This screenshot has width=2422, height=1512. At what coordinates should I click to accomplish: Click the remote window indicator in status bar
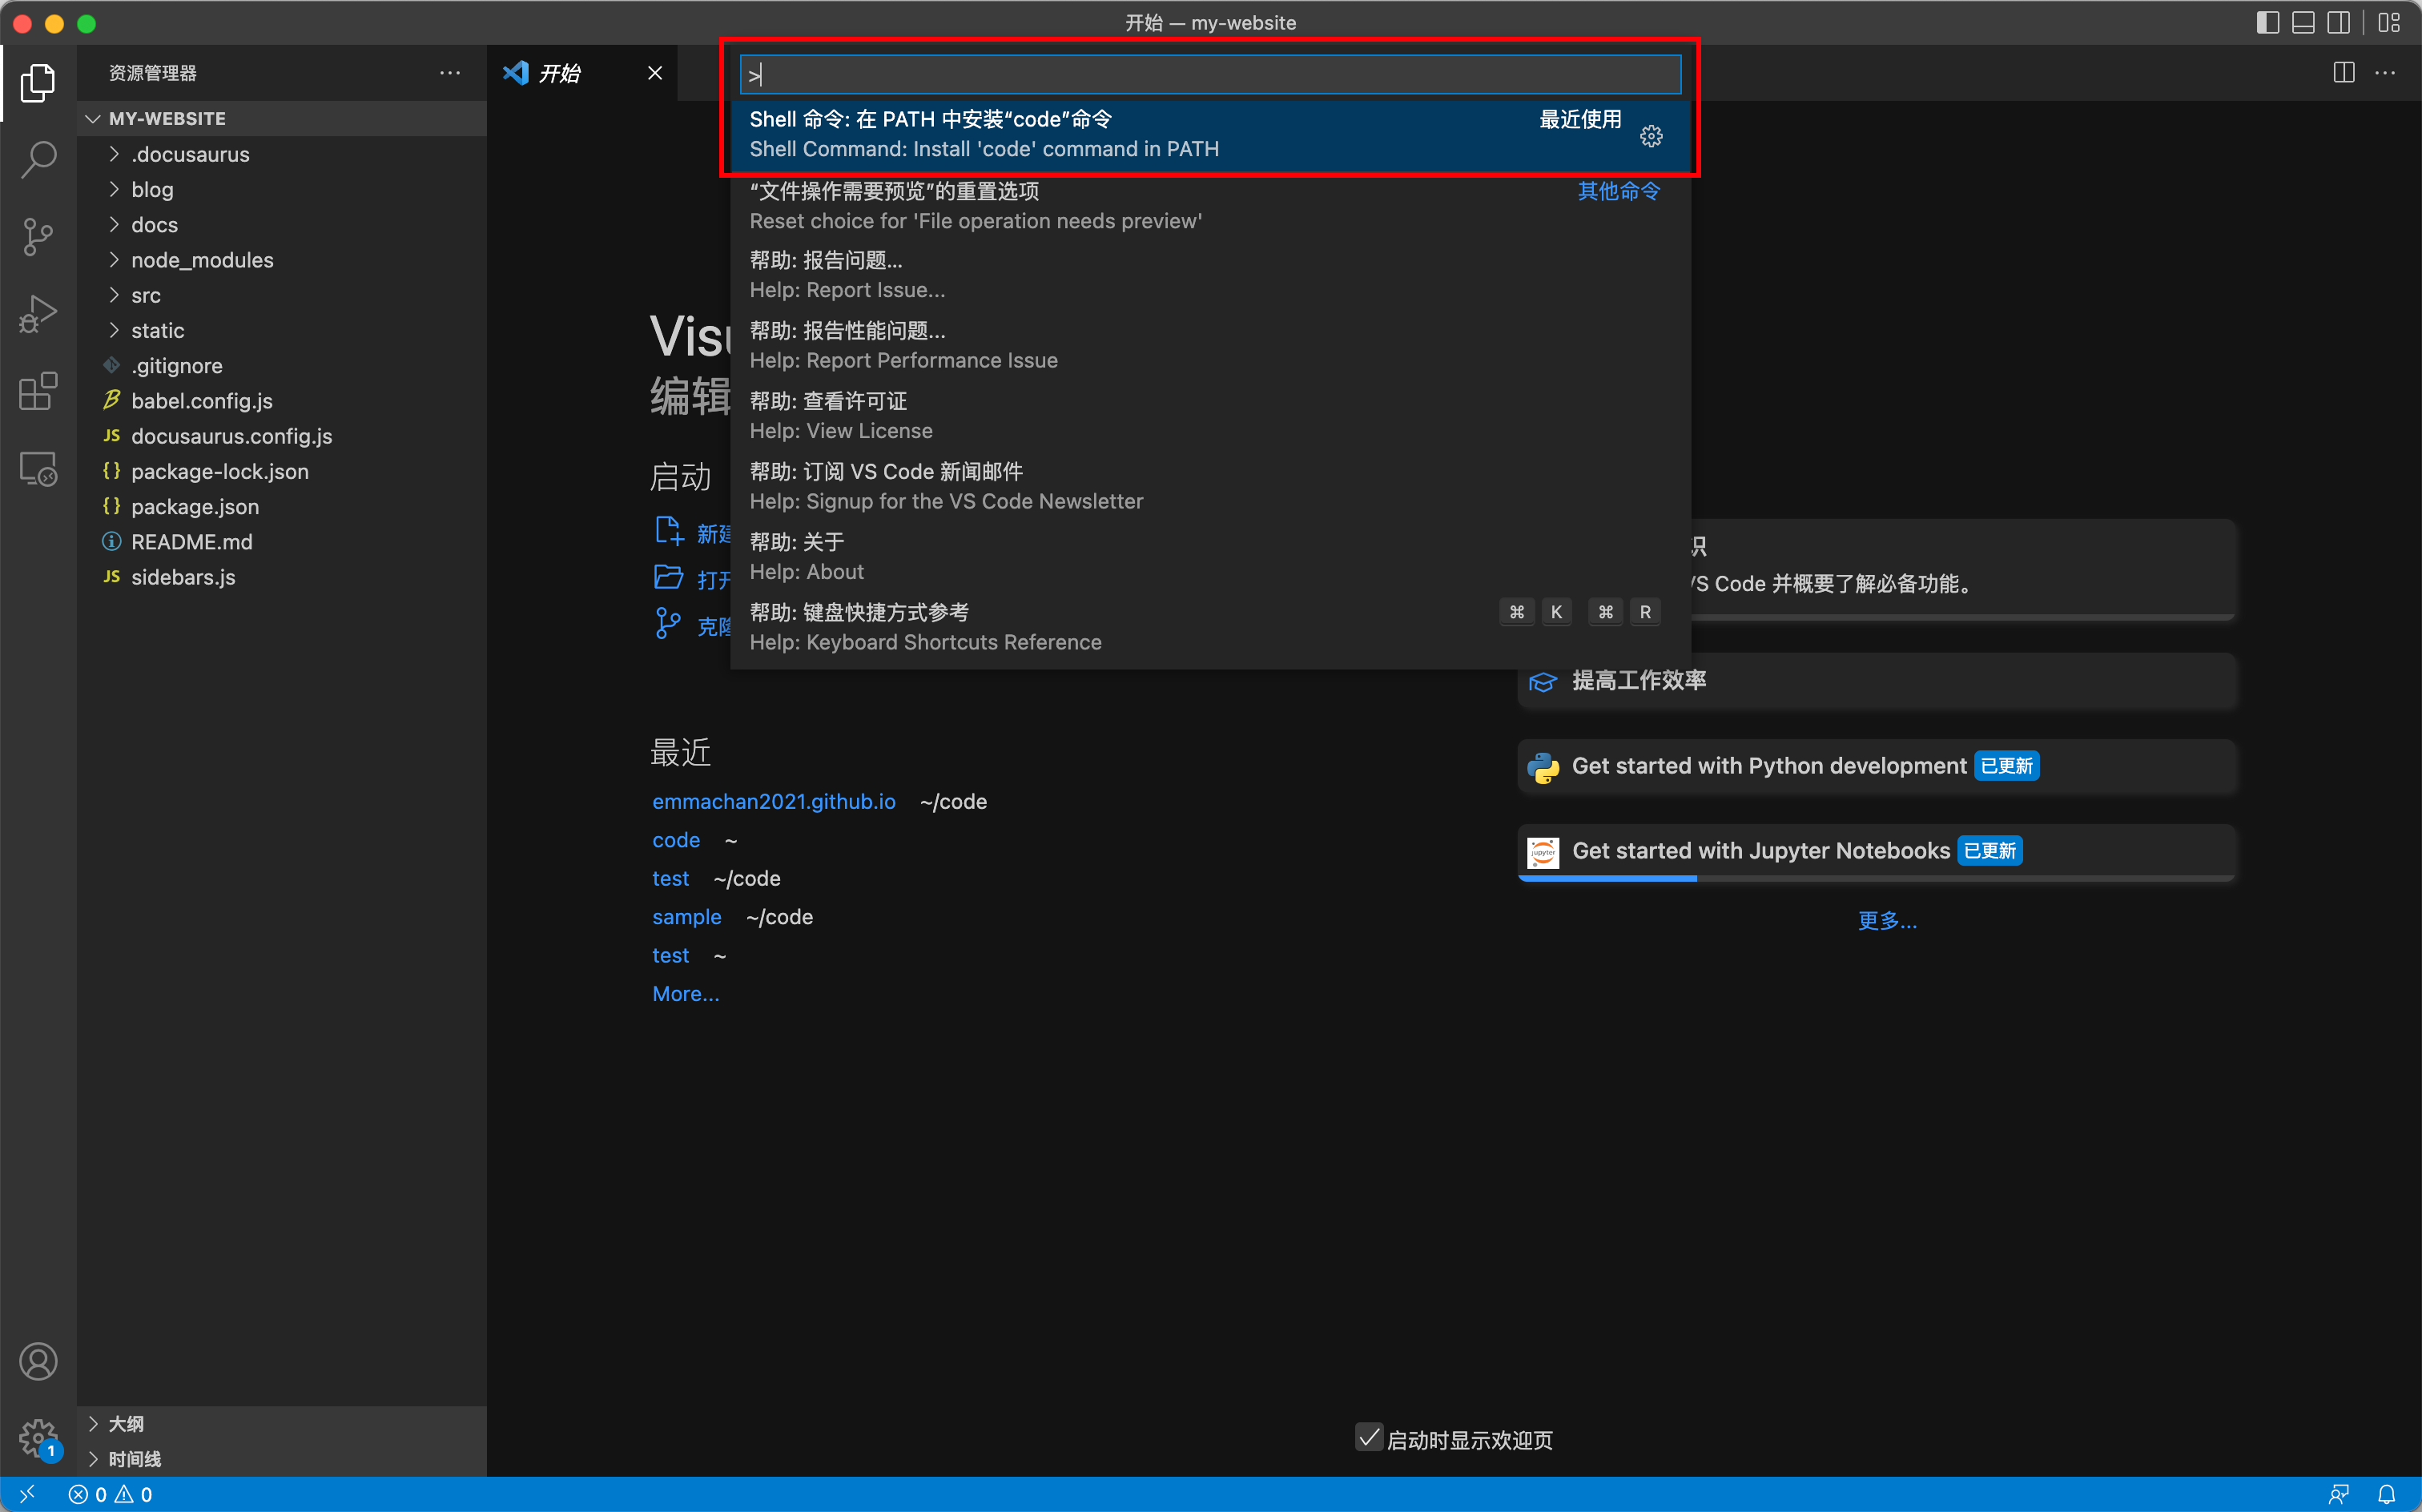[x=27, y=1494]
